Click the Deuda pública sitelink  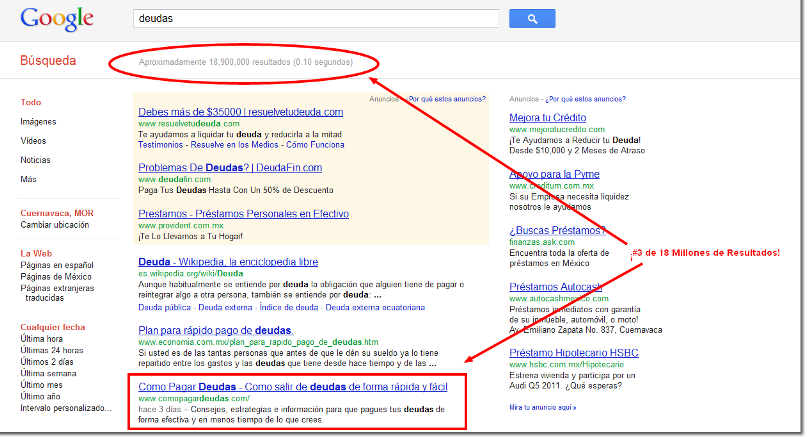point(164,308)
